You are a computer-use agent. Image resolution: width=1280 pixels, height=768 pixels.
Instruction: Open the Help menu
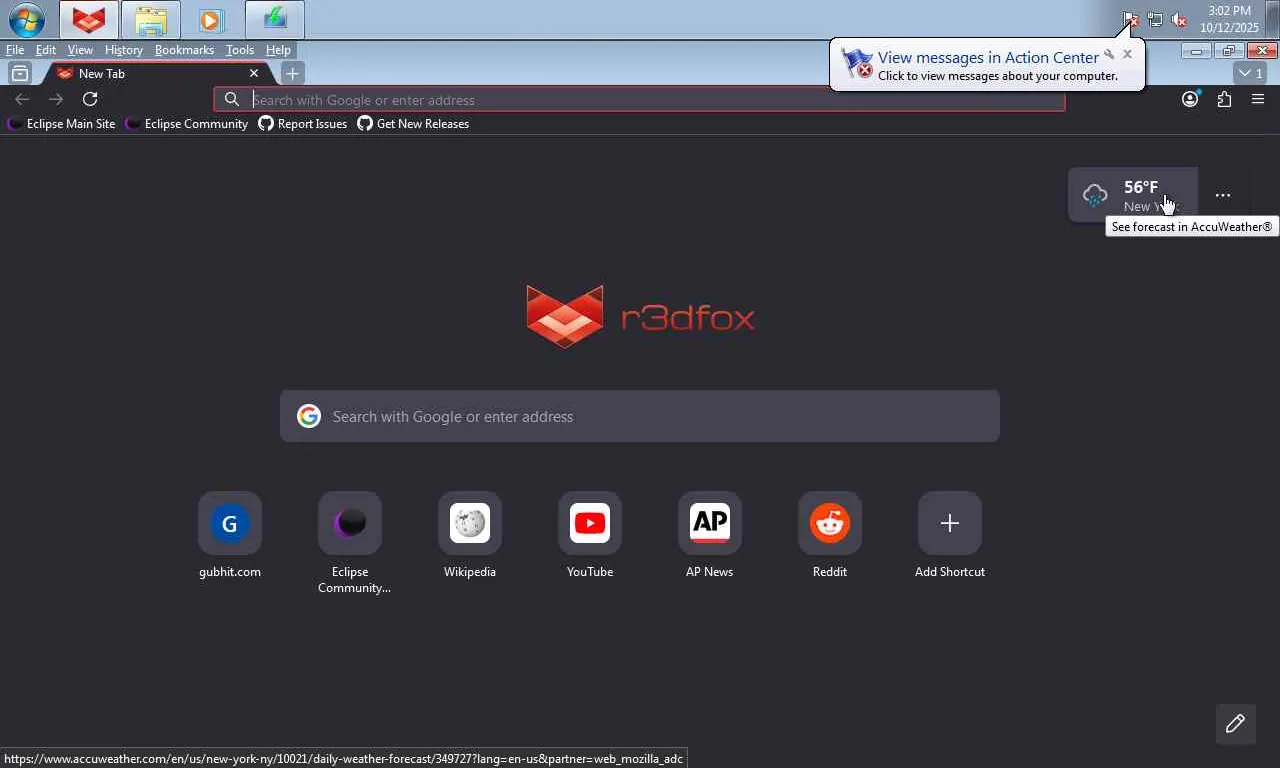pos(278,50)
